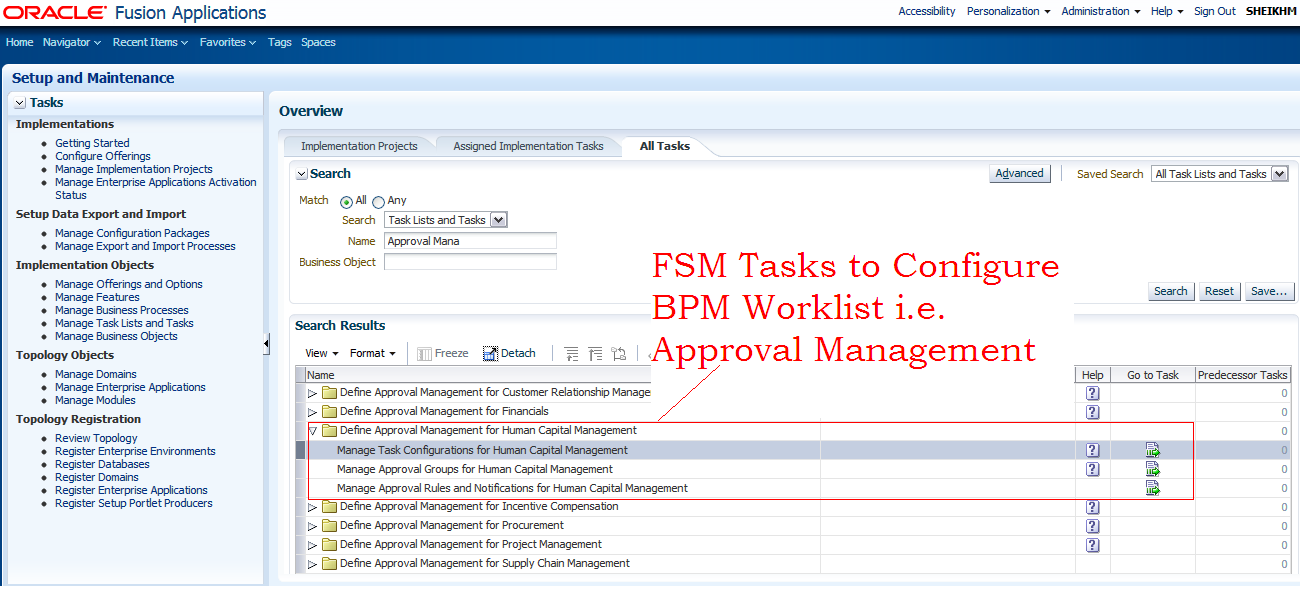The width and height of the screenshot is (1300, 600).
Task: Click inside the Business Object input field
Action: [x=470, y=260]
